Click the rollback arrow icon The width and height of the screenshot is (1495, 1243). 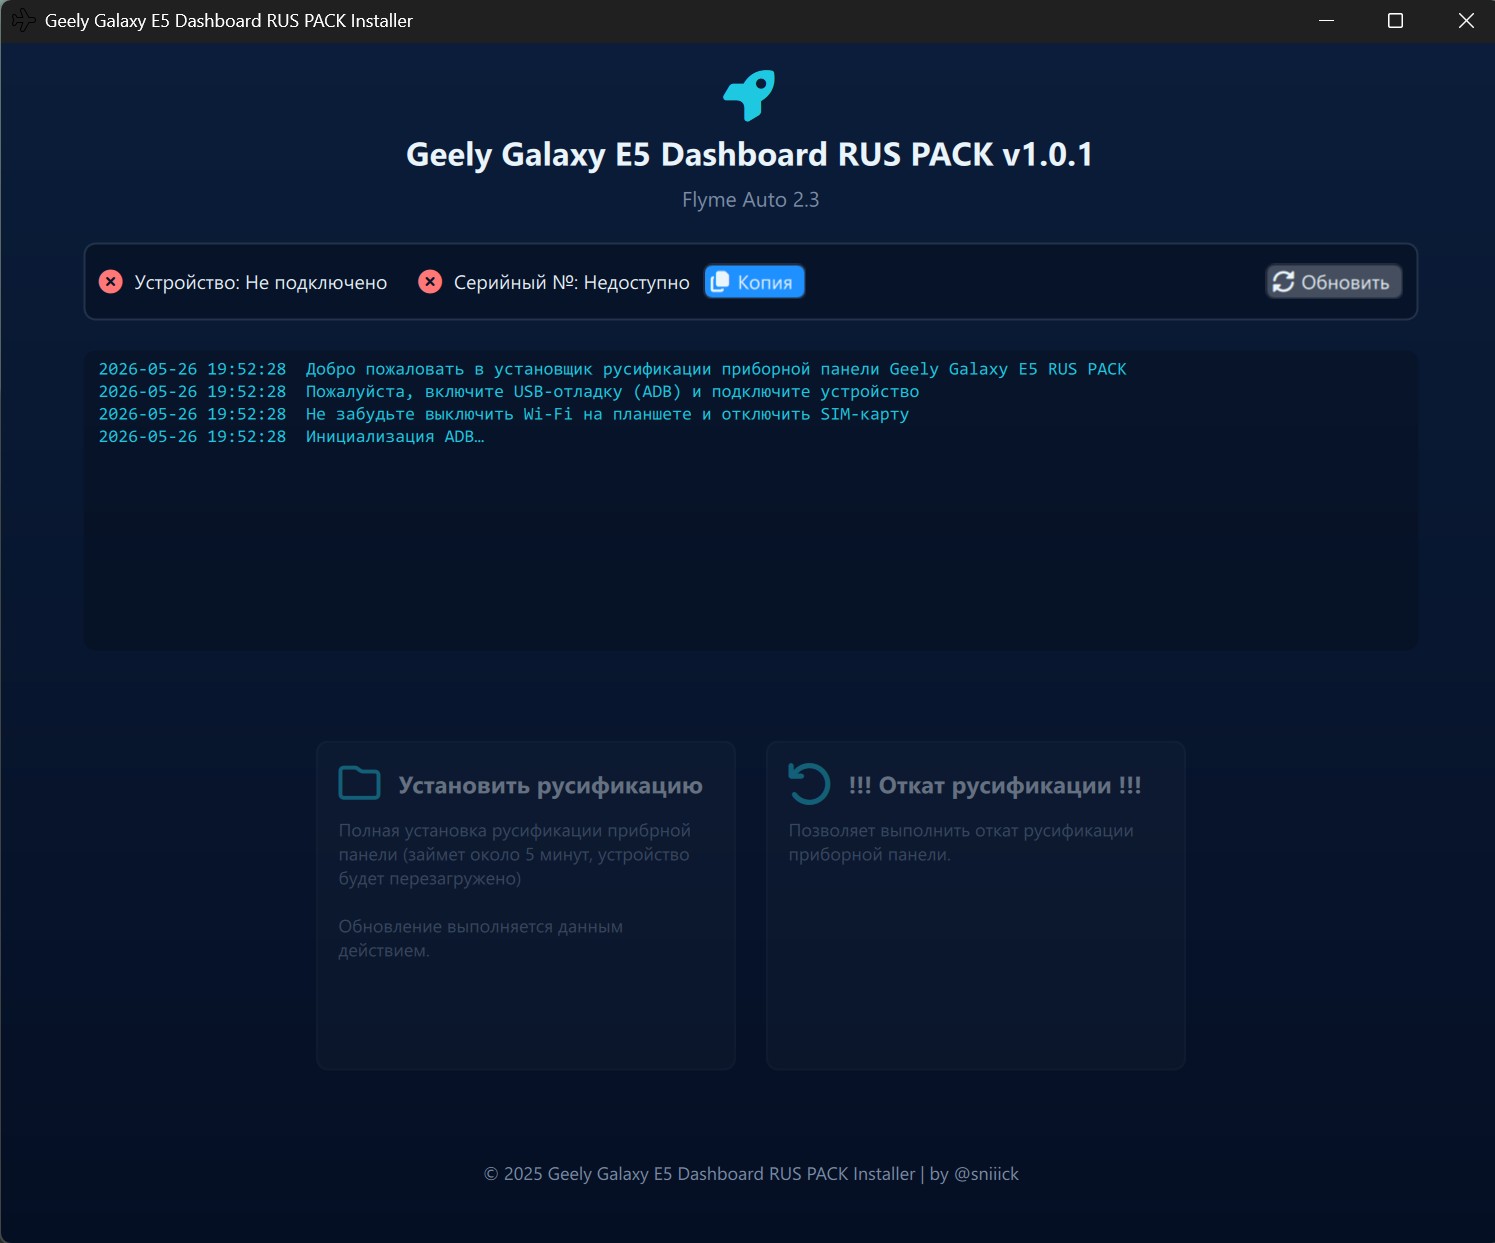click(x=809, y=783)
